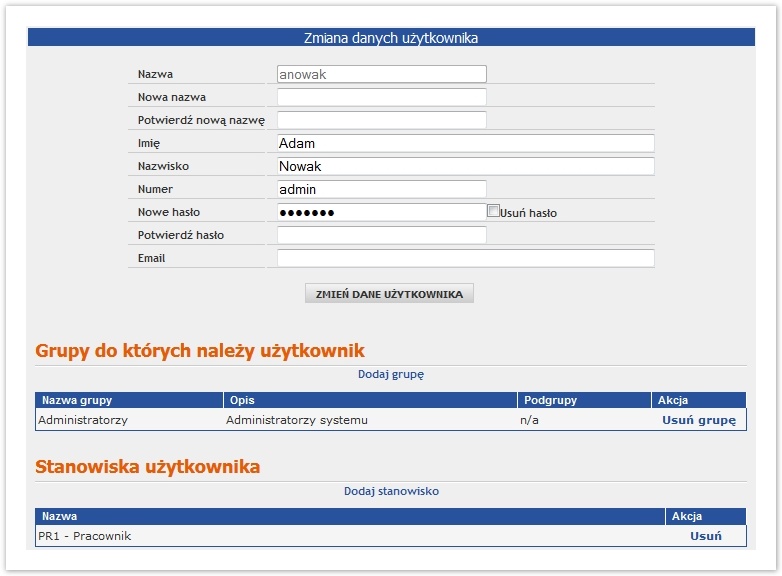This screenshot has height=576, width=782.
Task: Focus the Potwierdź nową nazwę field
Action: [381, 120]
